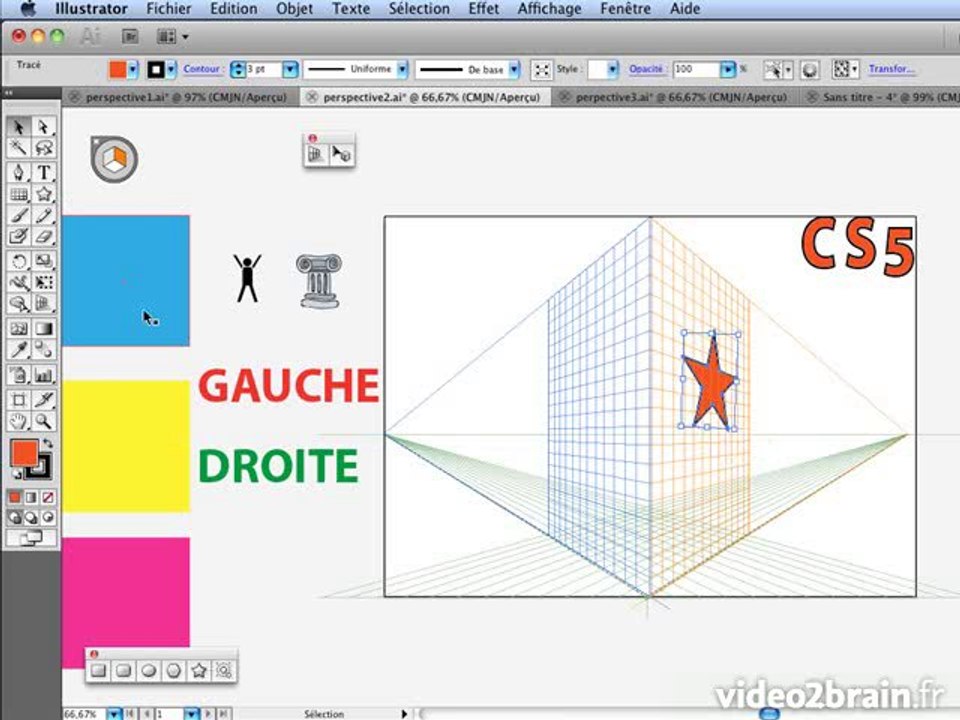The width and height of the screenshot is (960, 720).
Task: Select the Paintbrush tool
Action: (x=18, y=216)
